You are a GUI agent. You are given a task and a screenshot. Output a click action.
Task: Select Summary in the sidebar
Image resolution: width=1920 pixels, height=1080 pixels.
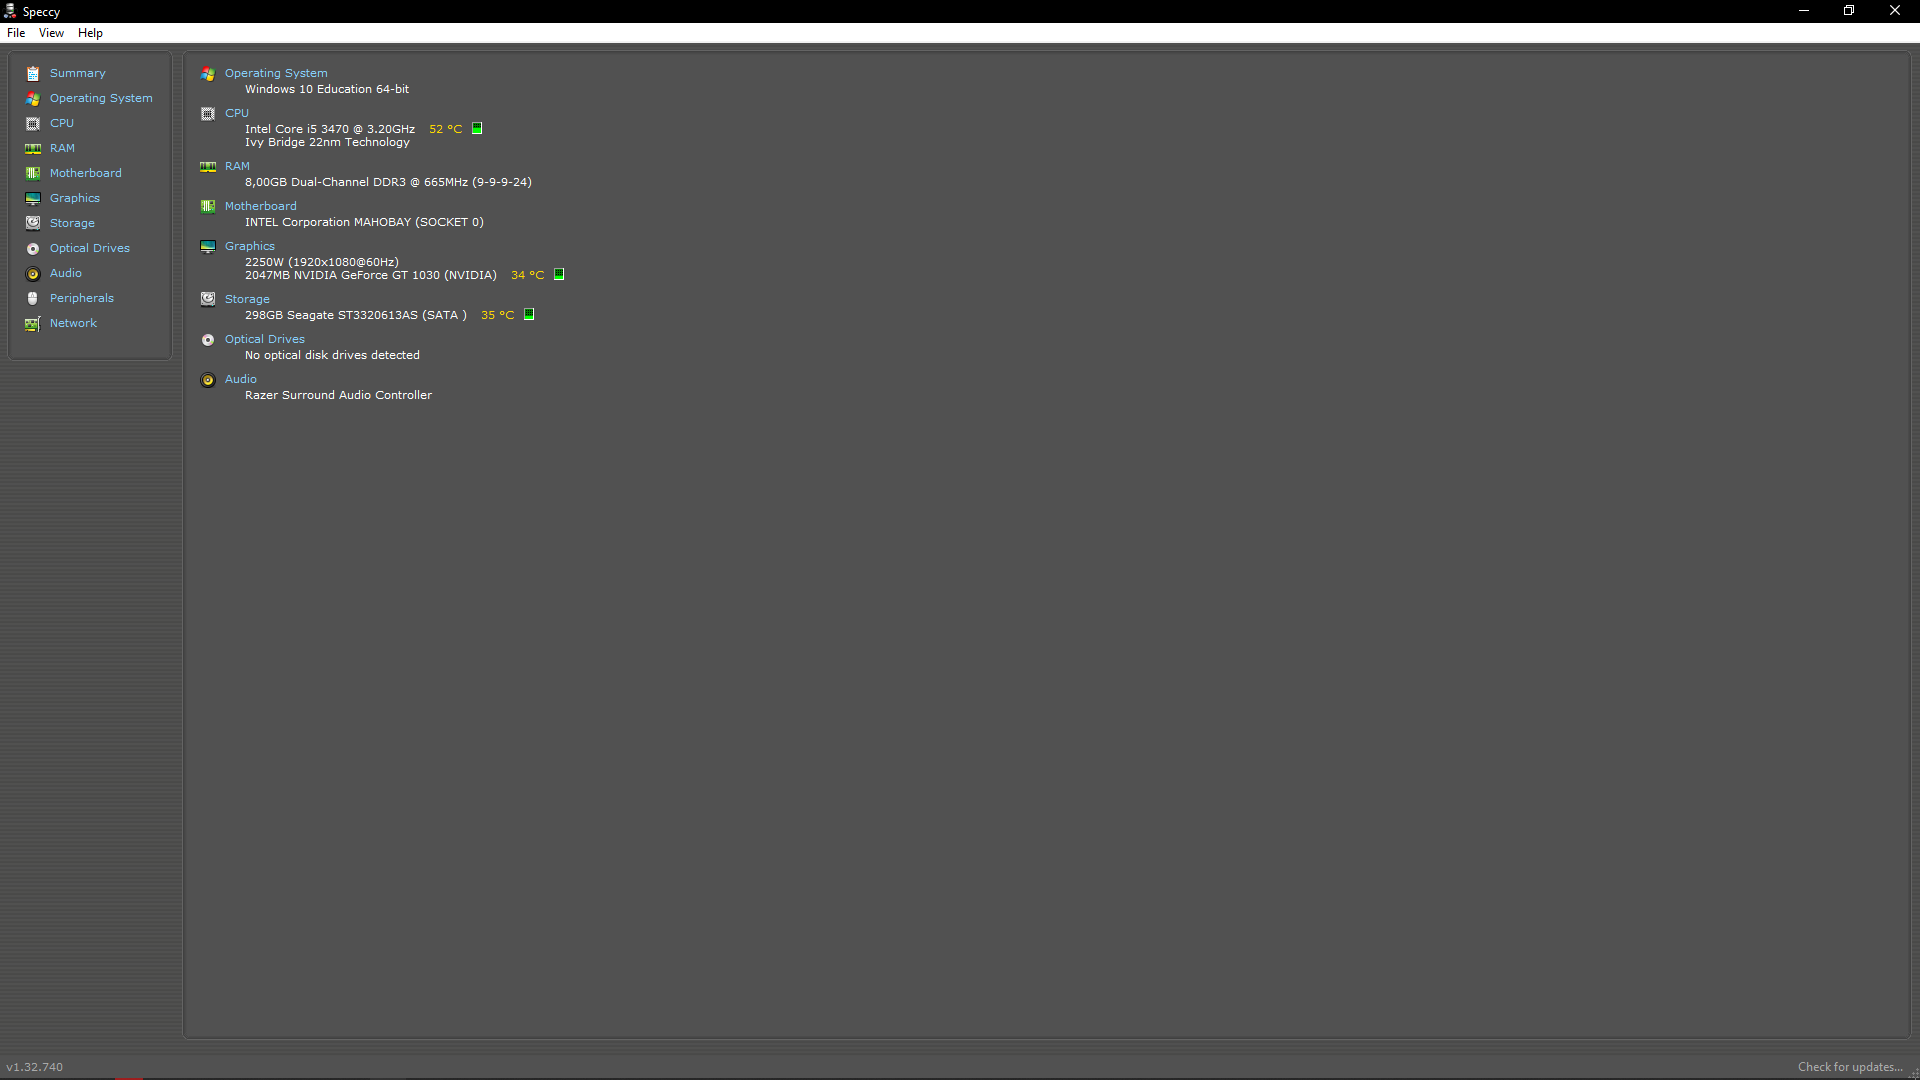tap(77, 73)
